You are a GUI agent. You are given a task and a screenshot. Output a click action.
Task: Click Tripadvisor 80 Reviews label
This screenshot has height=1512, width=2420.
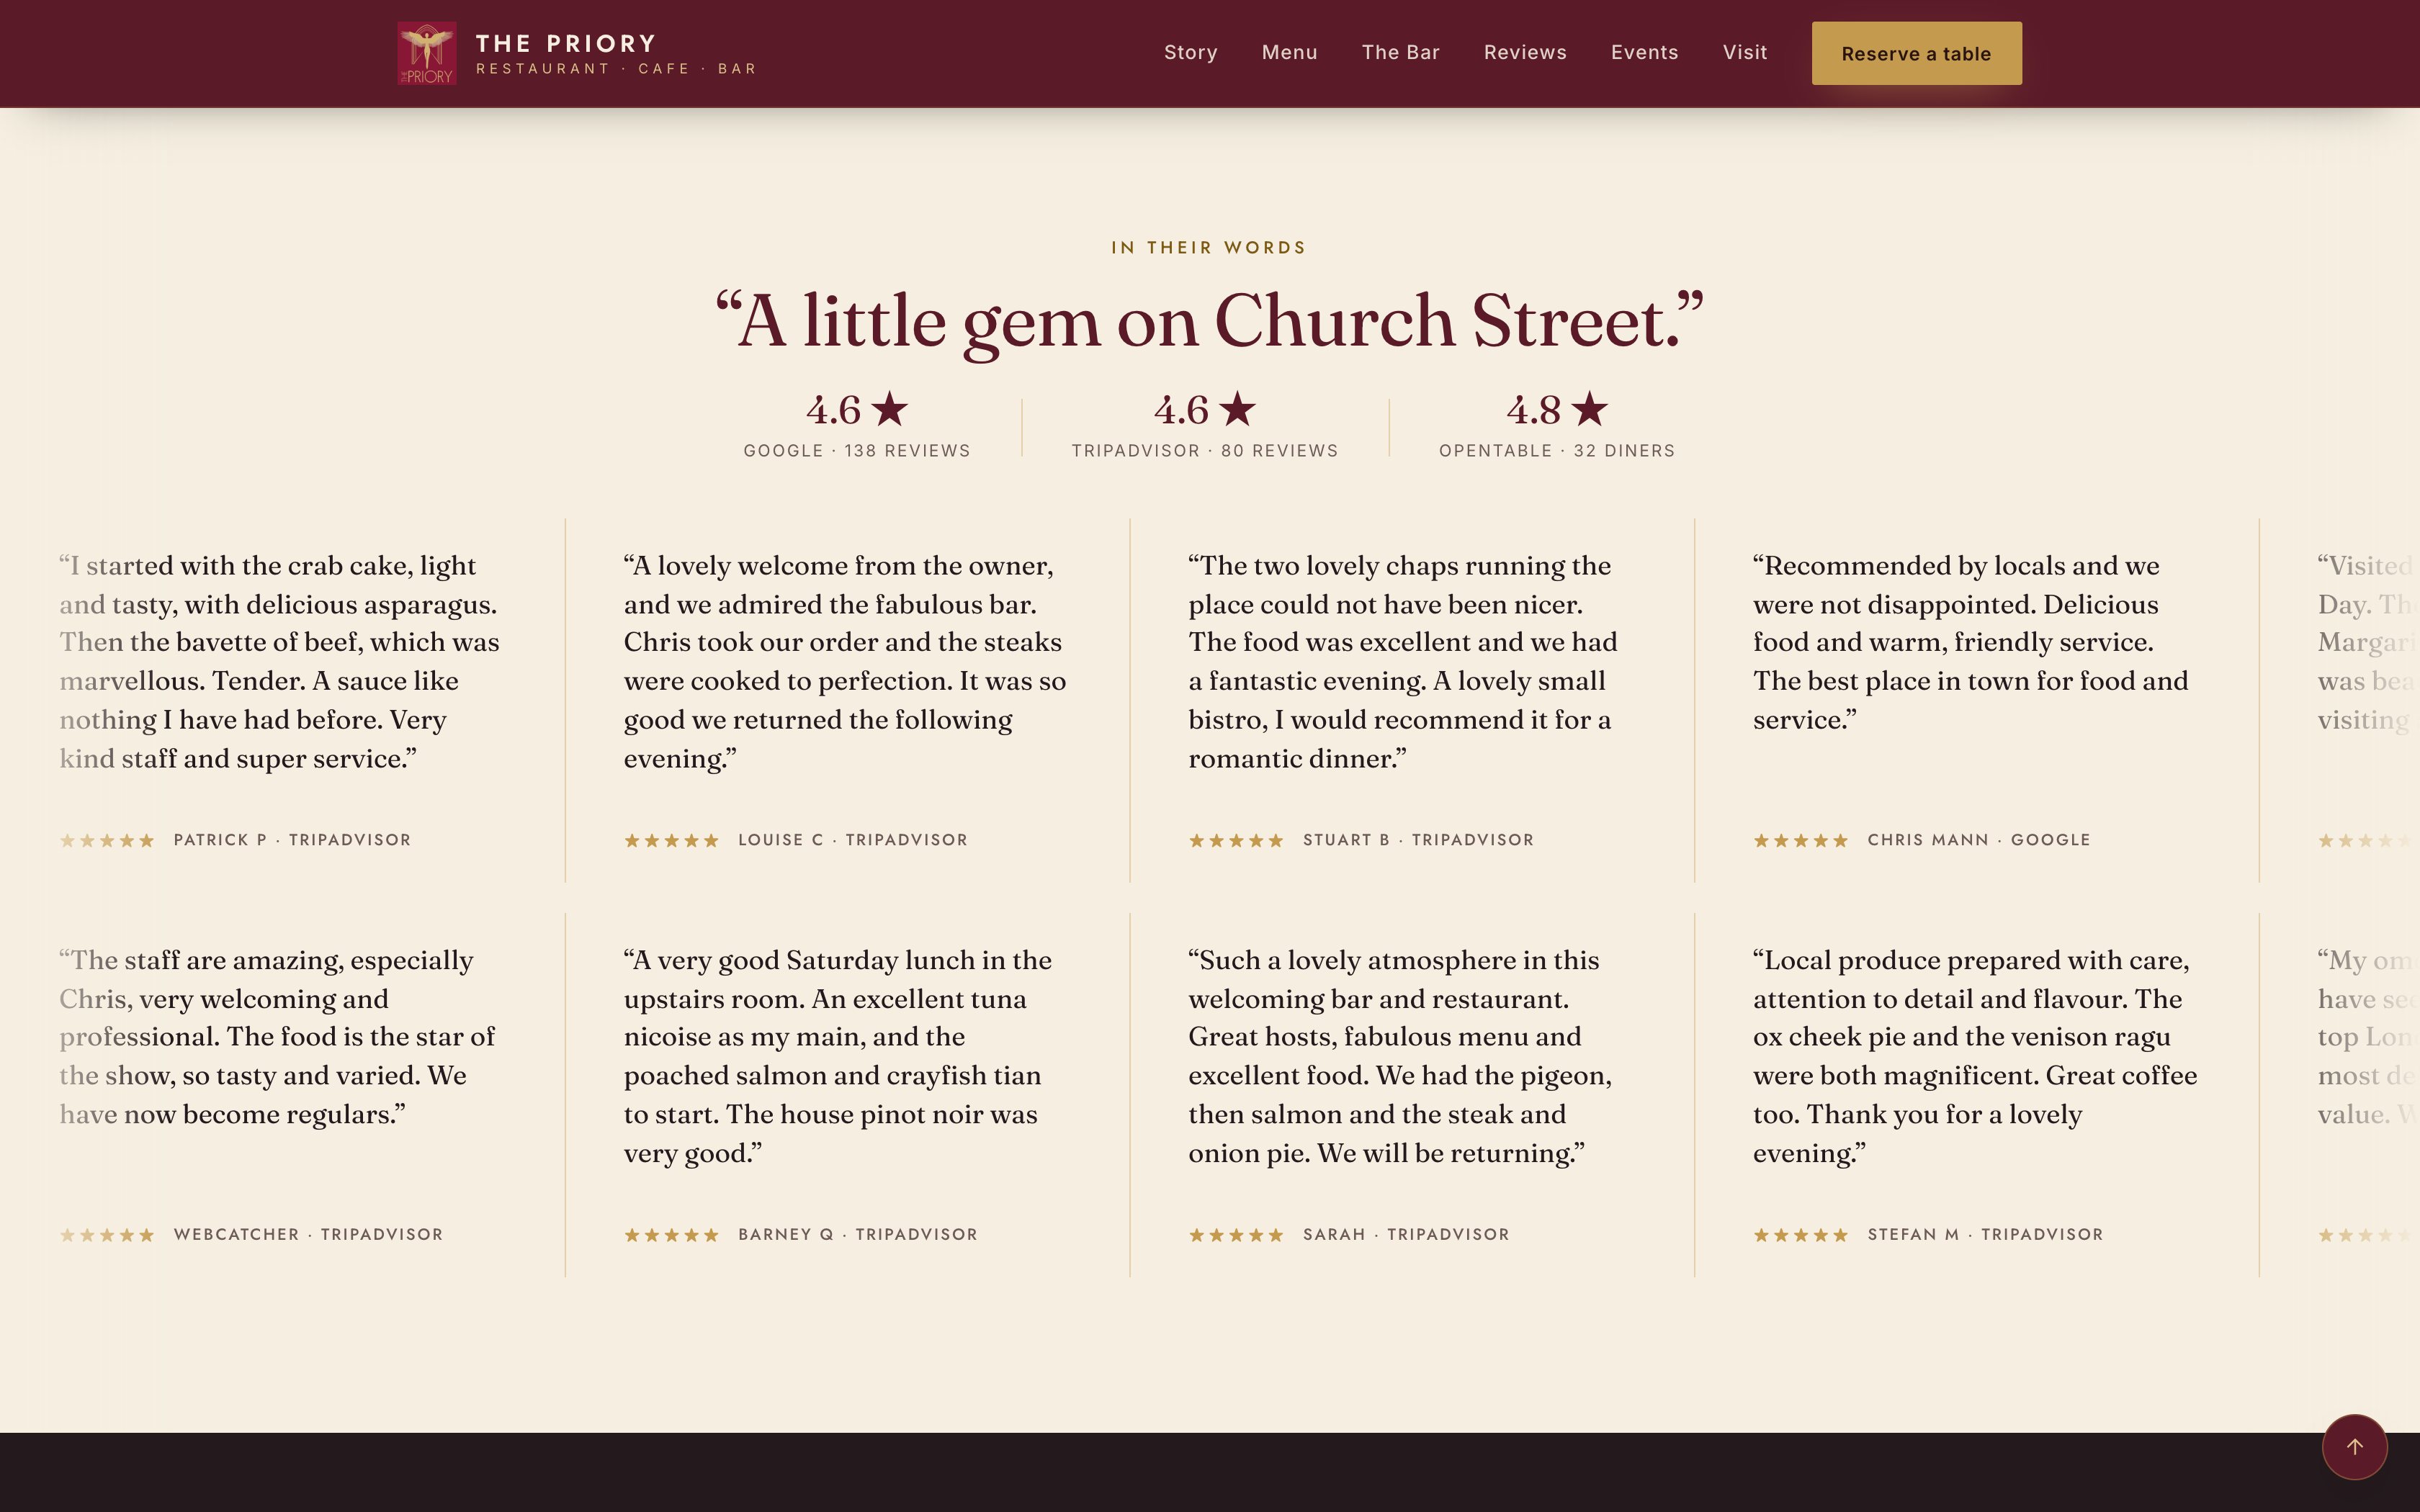pyautogui.click(x=1205, y=450)
